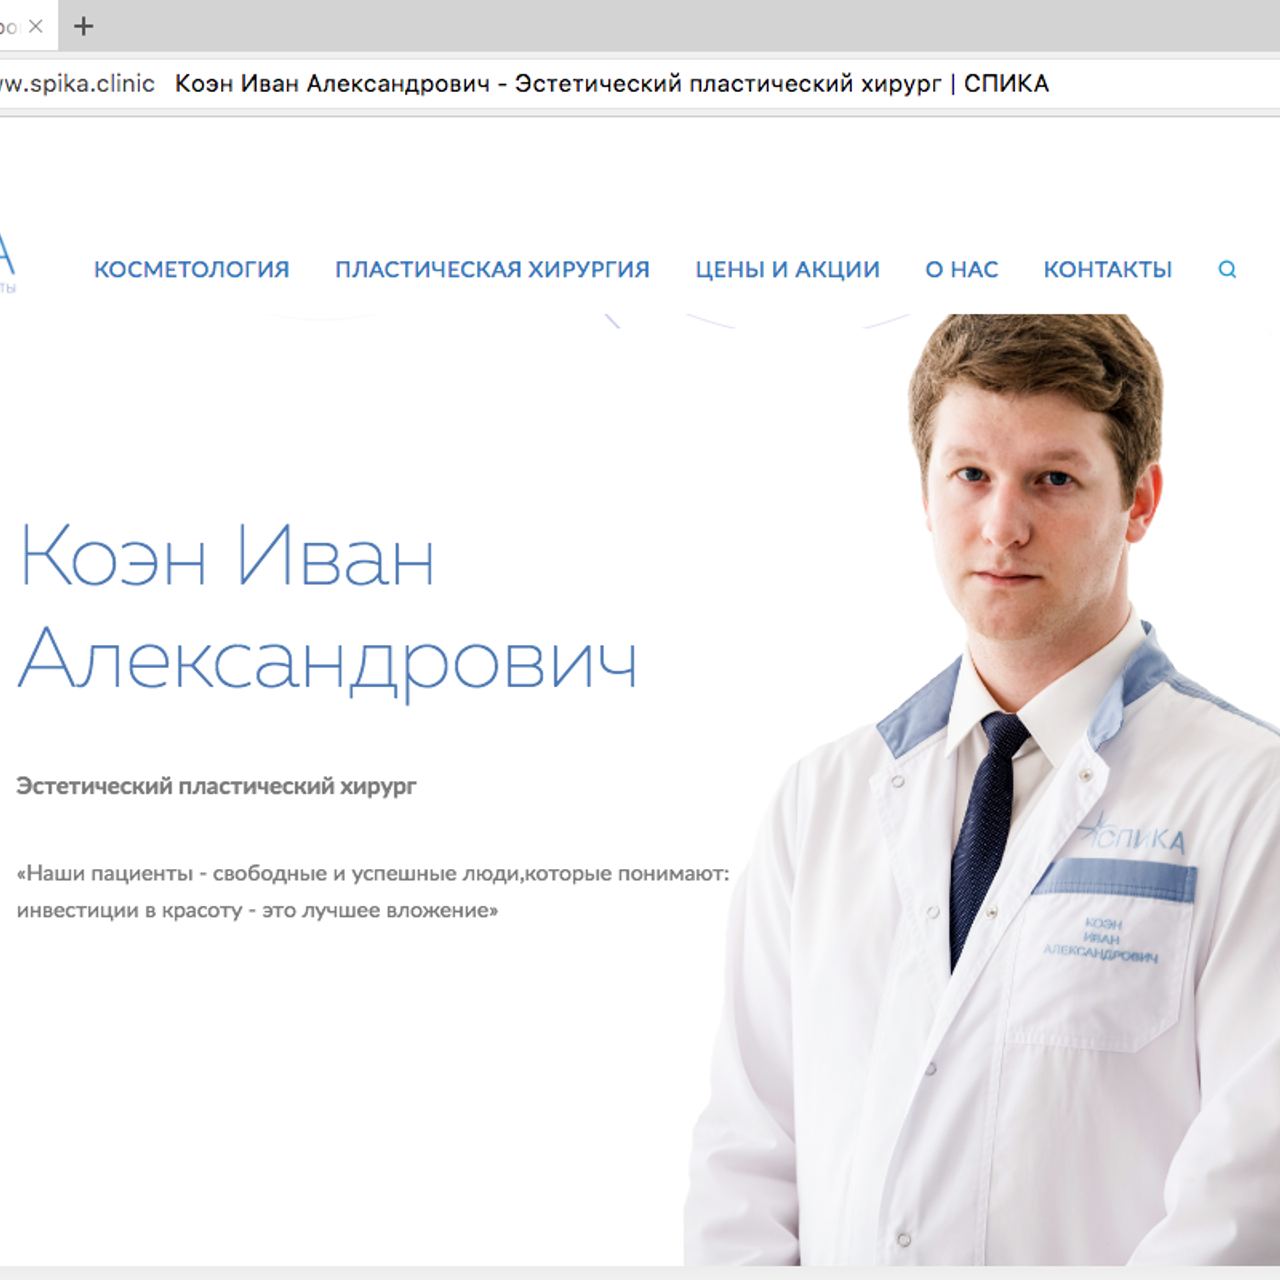
Task: Click the horizontal scrollbar at page bottom
Action: click(x=640, y=1273)
